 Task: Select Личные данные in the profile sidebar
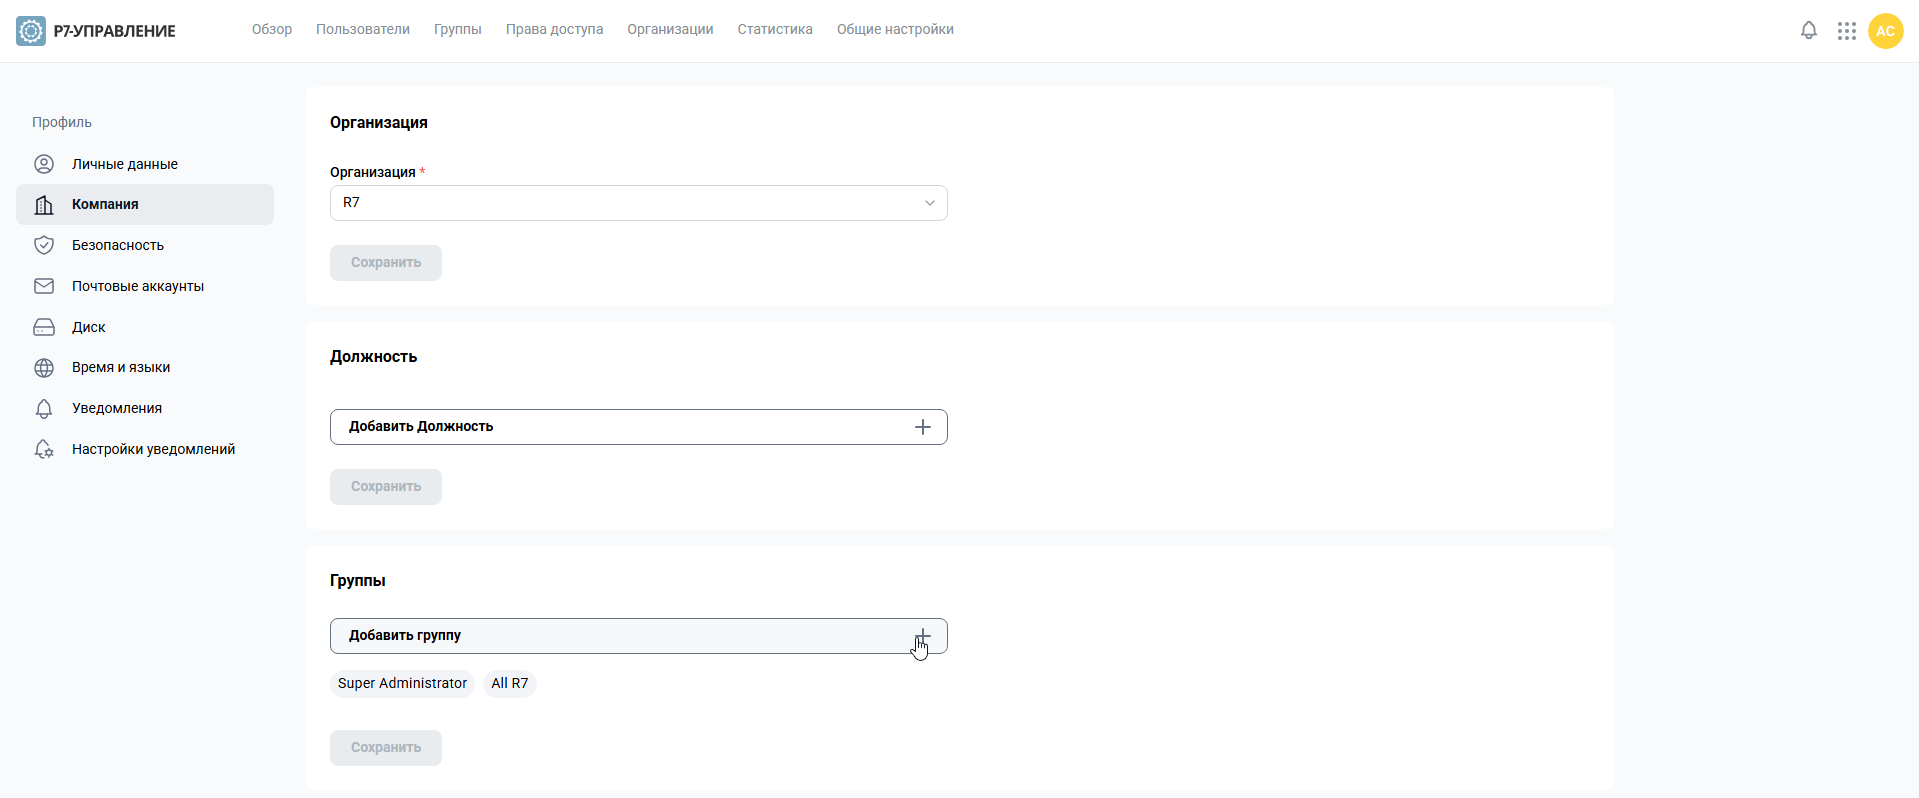tap(145, 164)
